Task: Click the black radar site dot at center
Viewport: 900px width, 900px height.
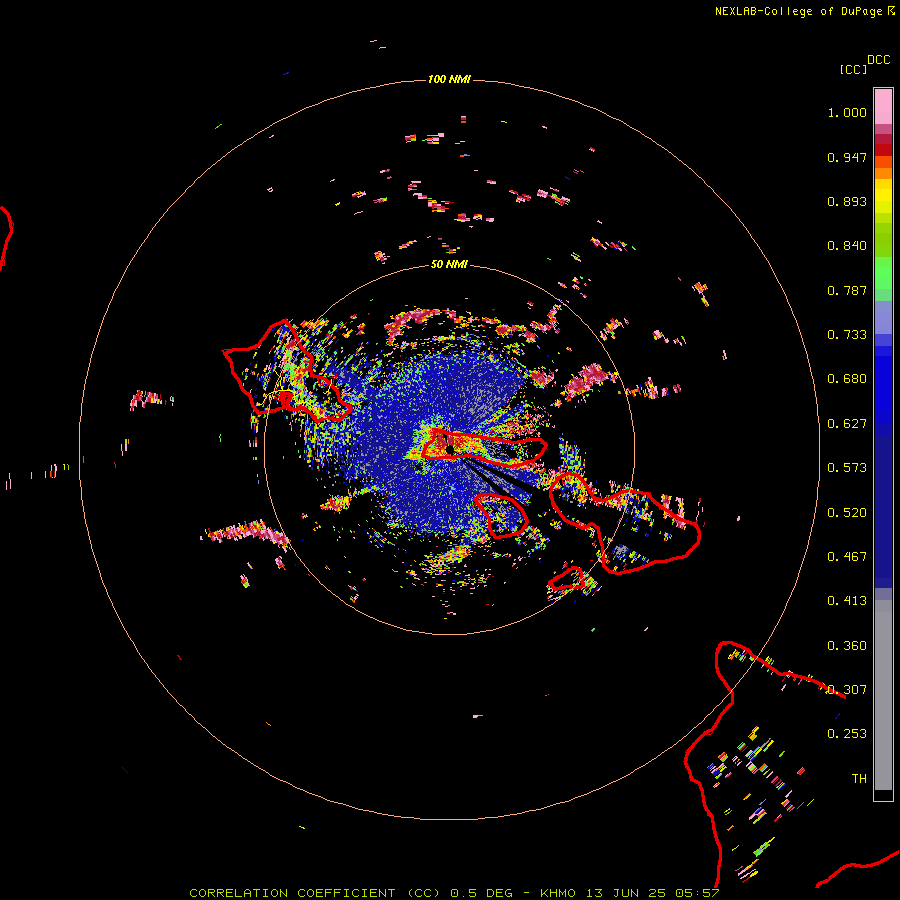Action: click(450, 450)
